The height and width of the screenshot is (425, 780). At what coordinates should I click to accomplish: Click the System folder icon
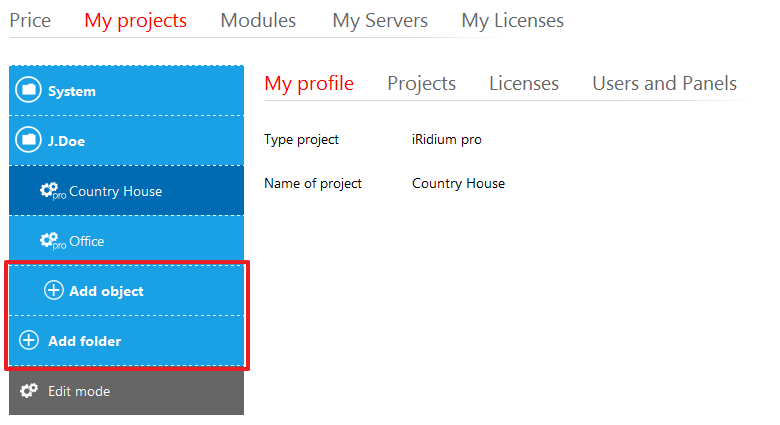29,91
